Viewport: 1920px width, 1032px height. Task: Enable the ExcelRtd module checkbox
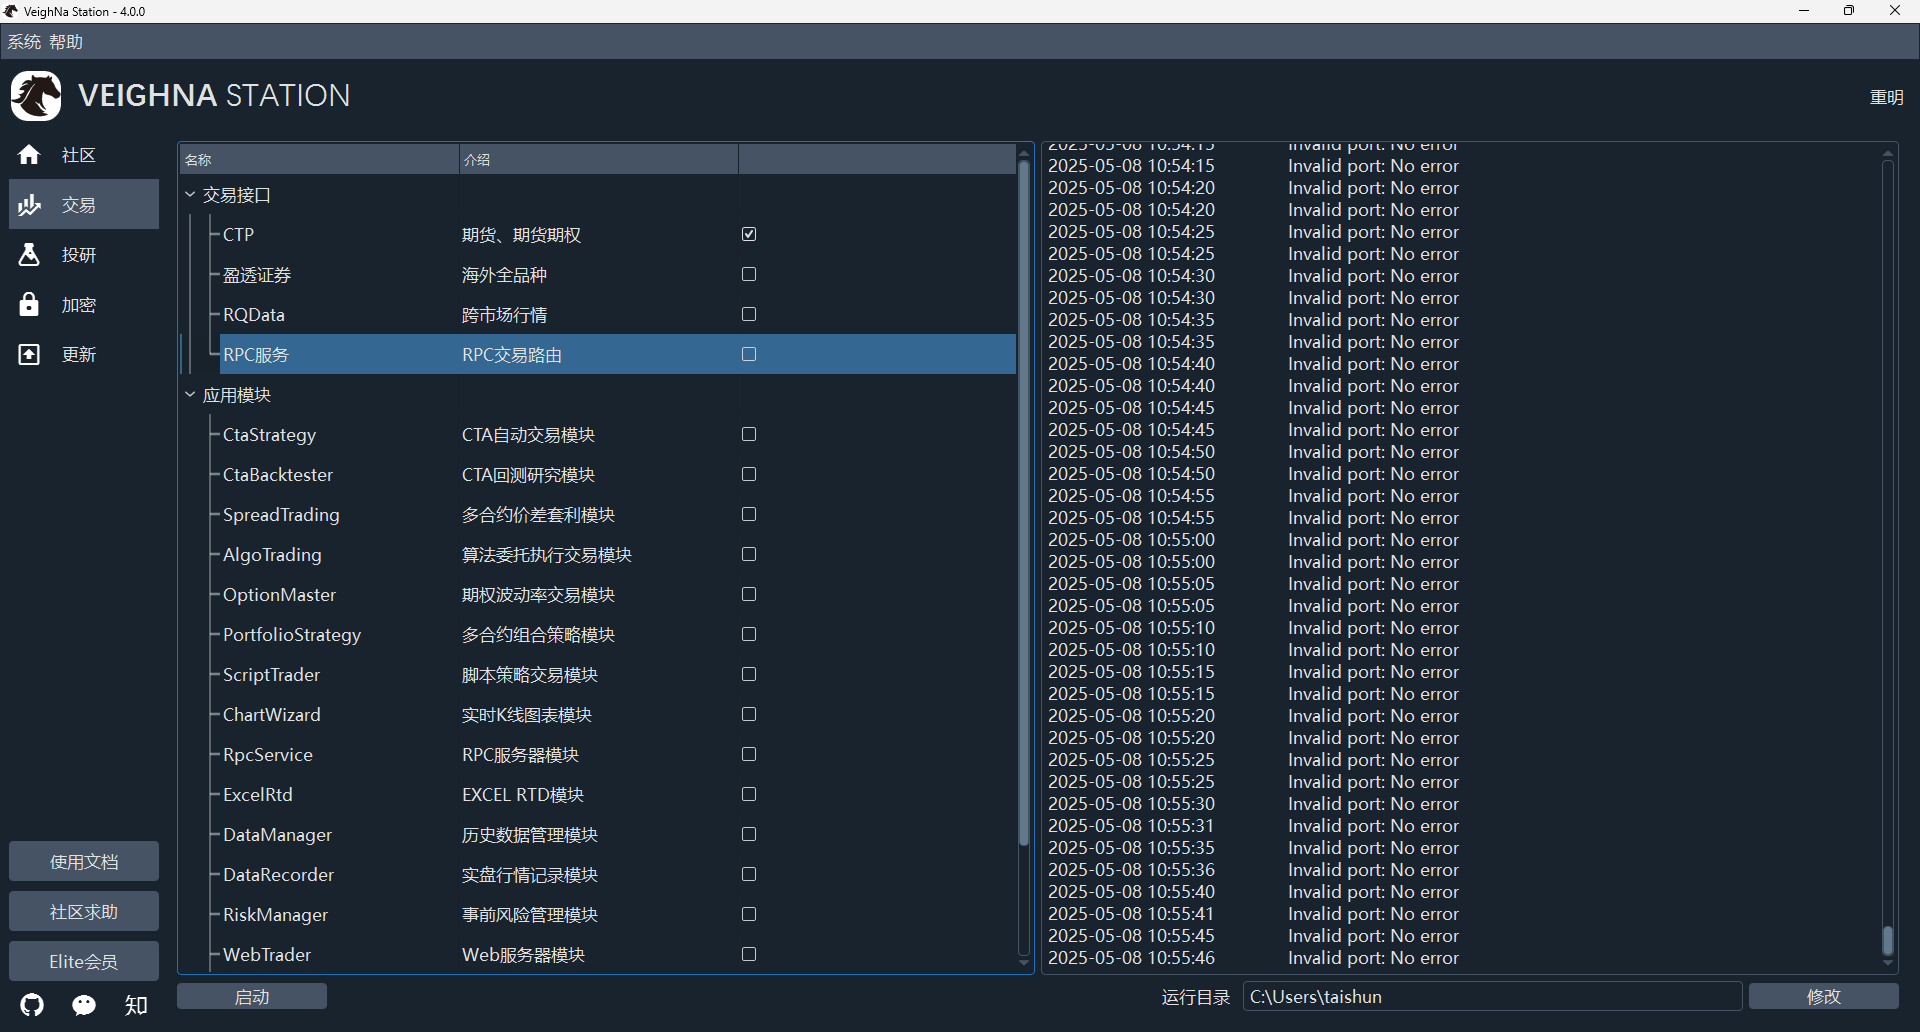[749, 794]
